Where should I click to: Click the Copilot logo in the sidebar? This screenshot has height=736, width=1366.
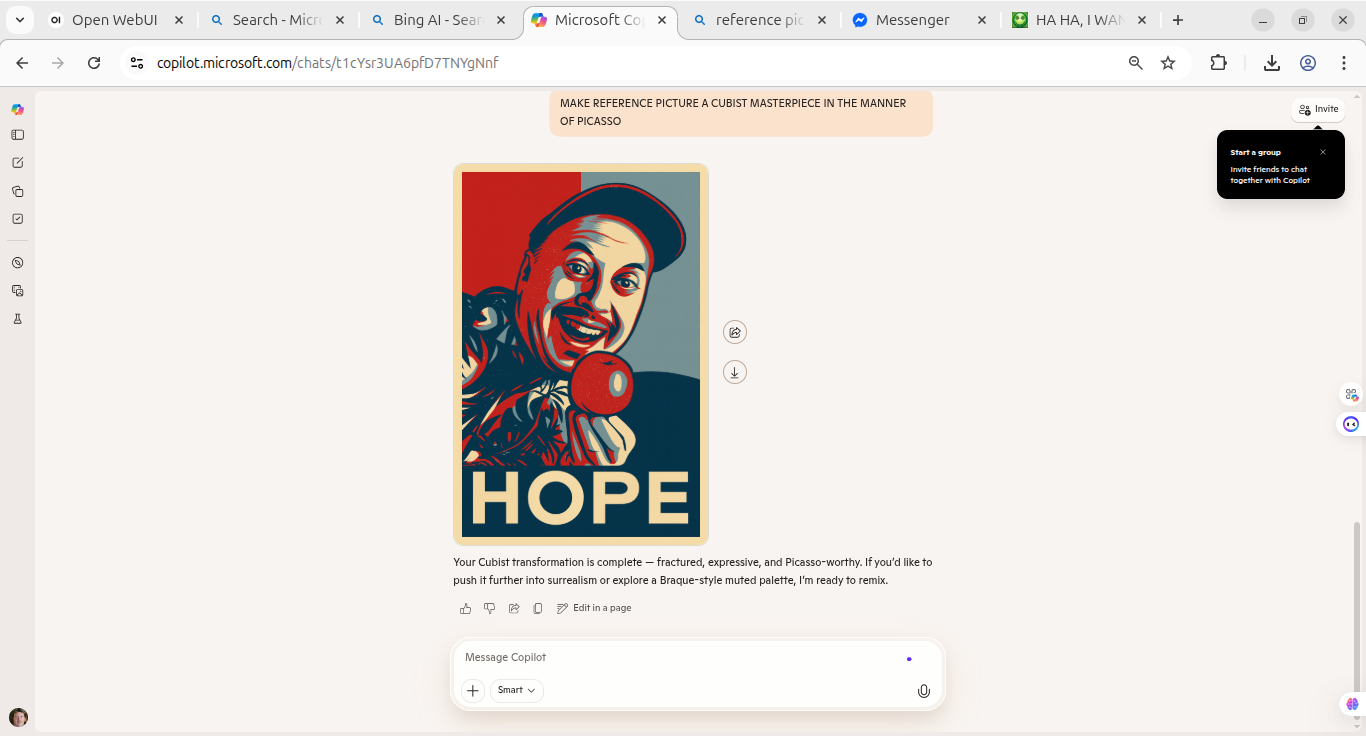17,109
